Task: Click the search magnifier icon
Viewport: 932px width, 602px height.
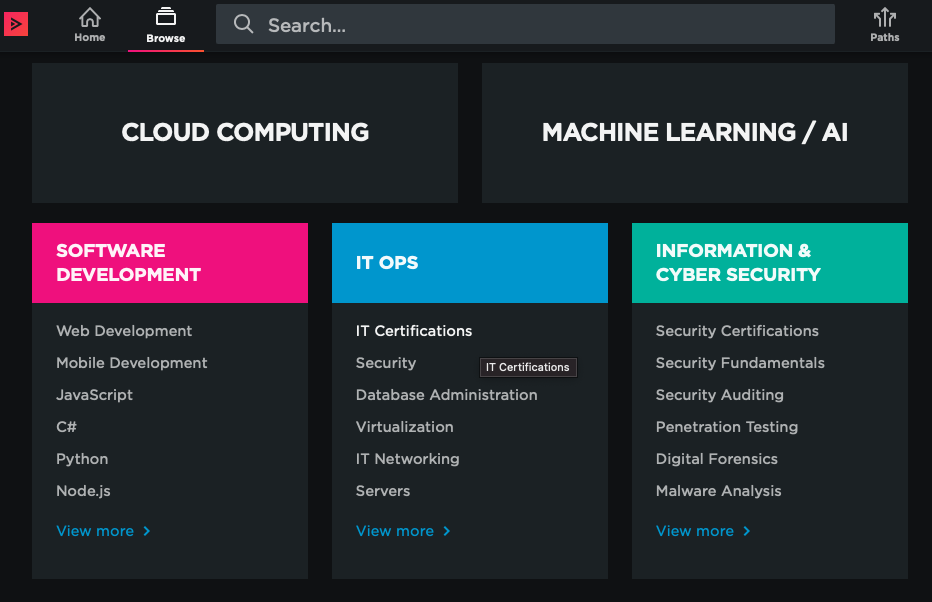Action: [x=243, y=23]
